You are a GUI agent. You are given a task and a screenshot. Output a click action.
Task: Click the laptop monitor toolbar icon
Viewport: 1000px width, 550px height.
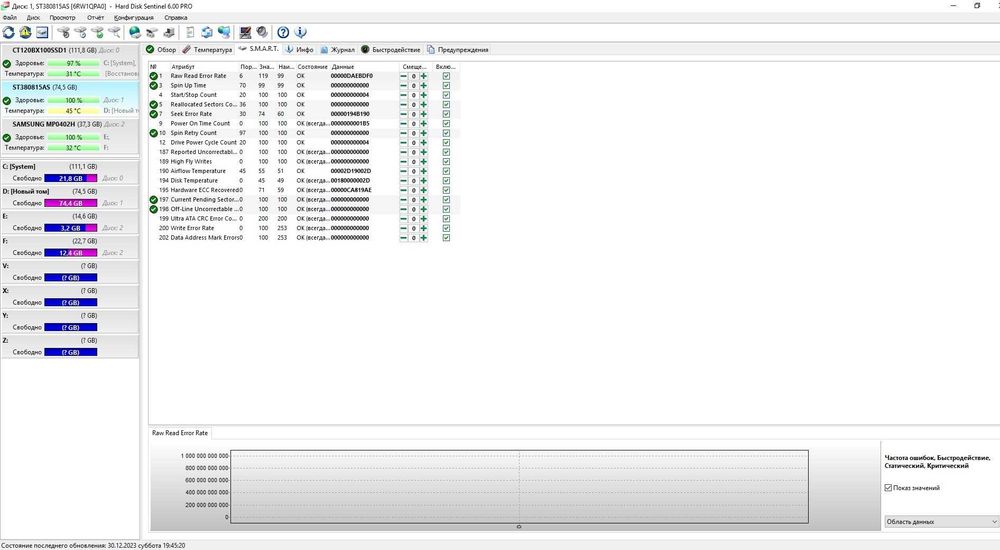245,32
